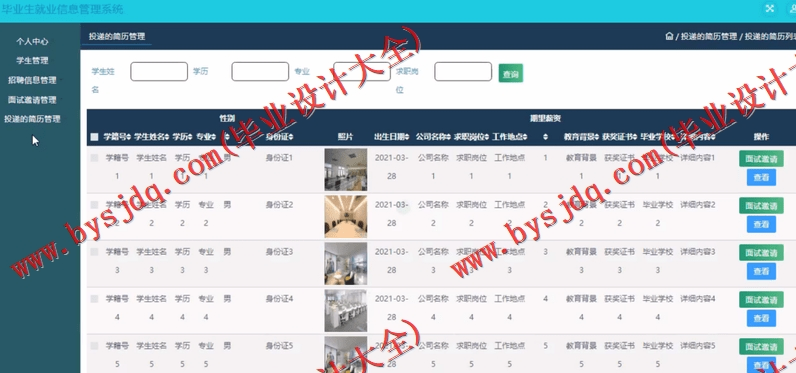Select the 投递的简历管理 page tab

117,36
